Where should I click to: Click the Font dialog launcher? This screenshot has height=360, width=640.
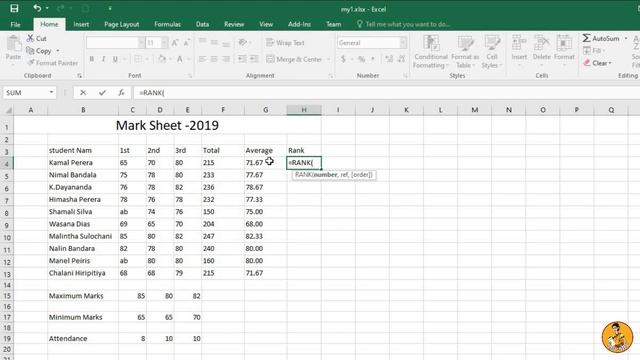tap(190, 76)
